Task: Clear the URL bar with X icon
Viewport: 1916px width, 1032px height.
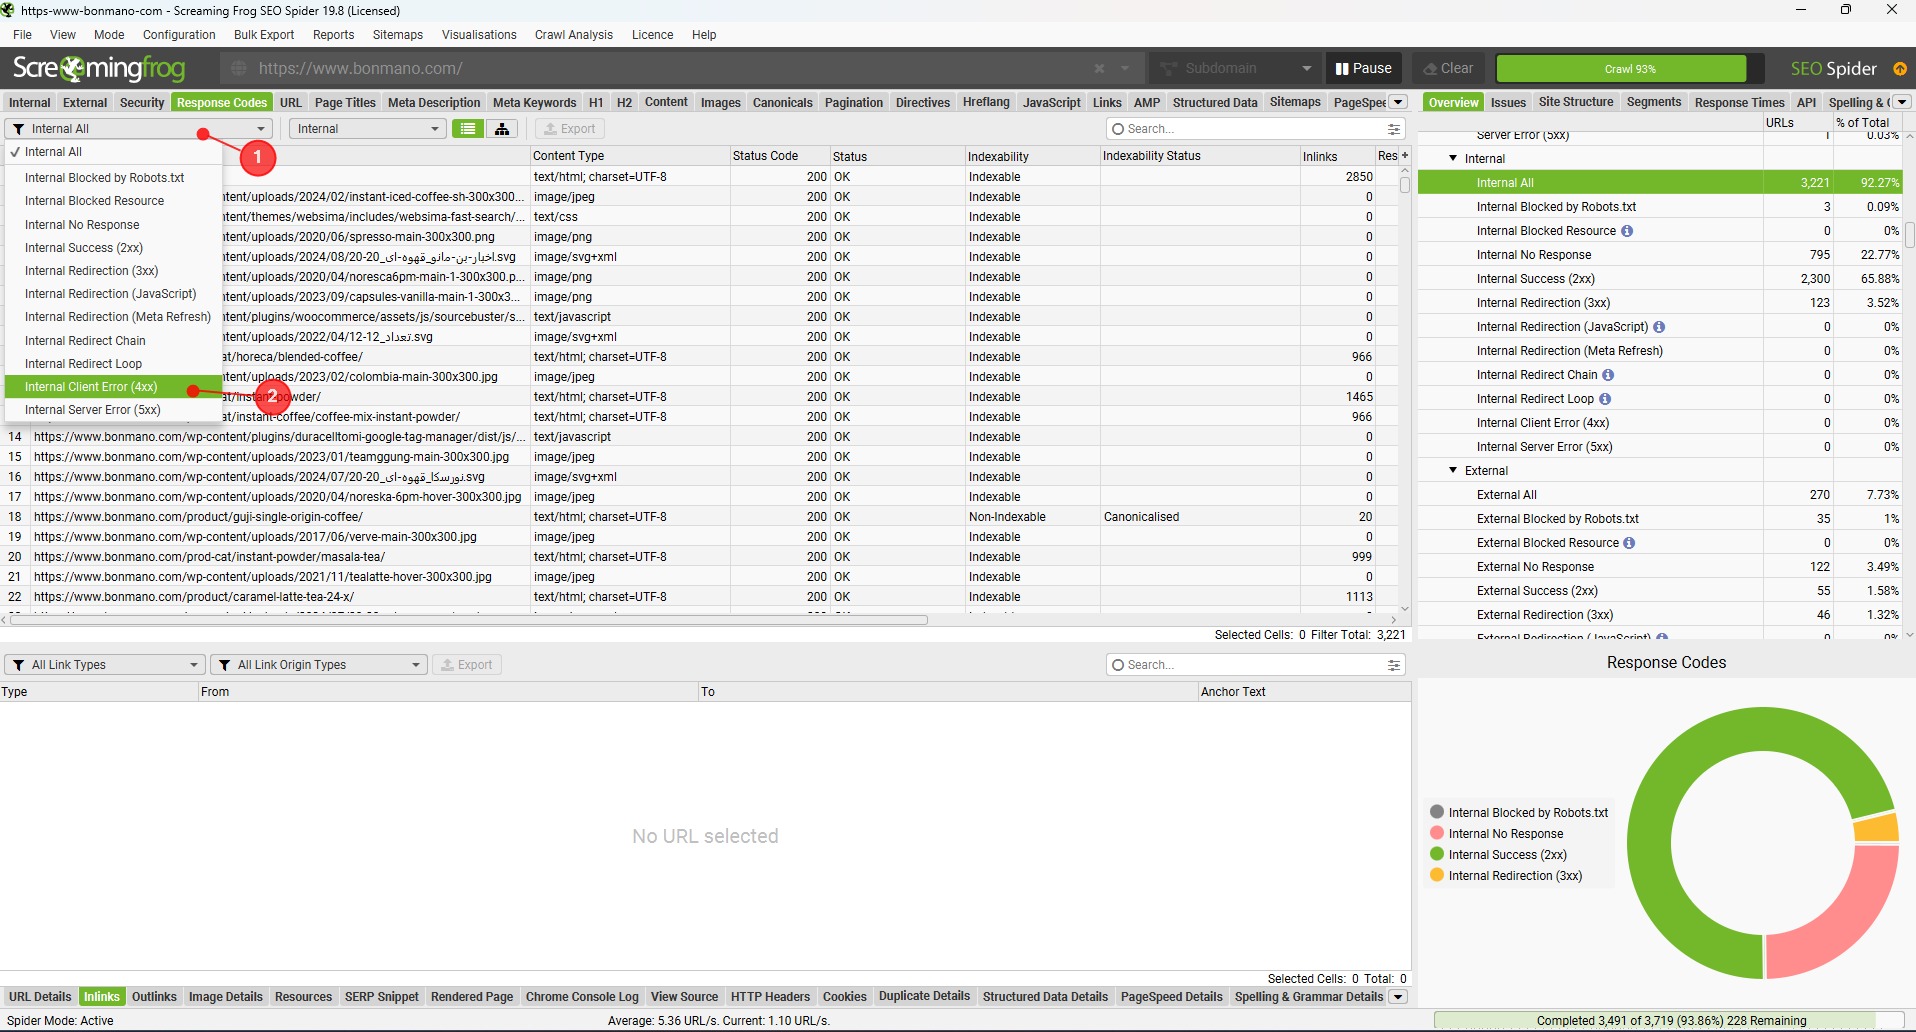Action: pos(1099,69)
